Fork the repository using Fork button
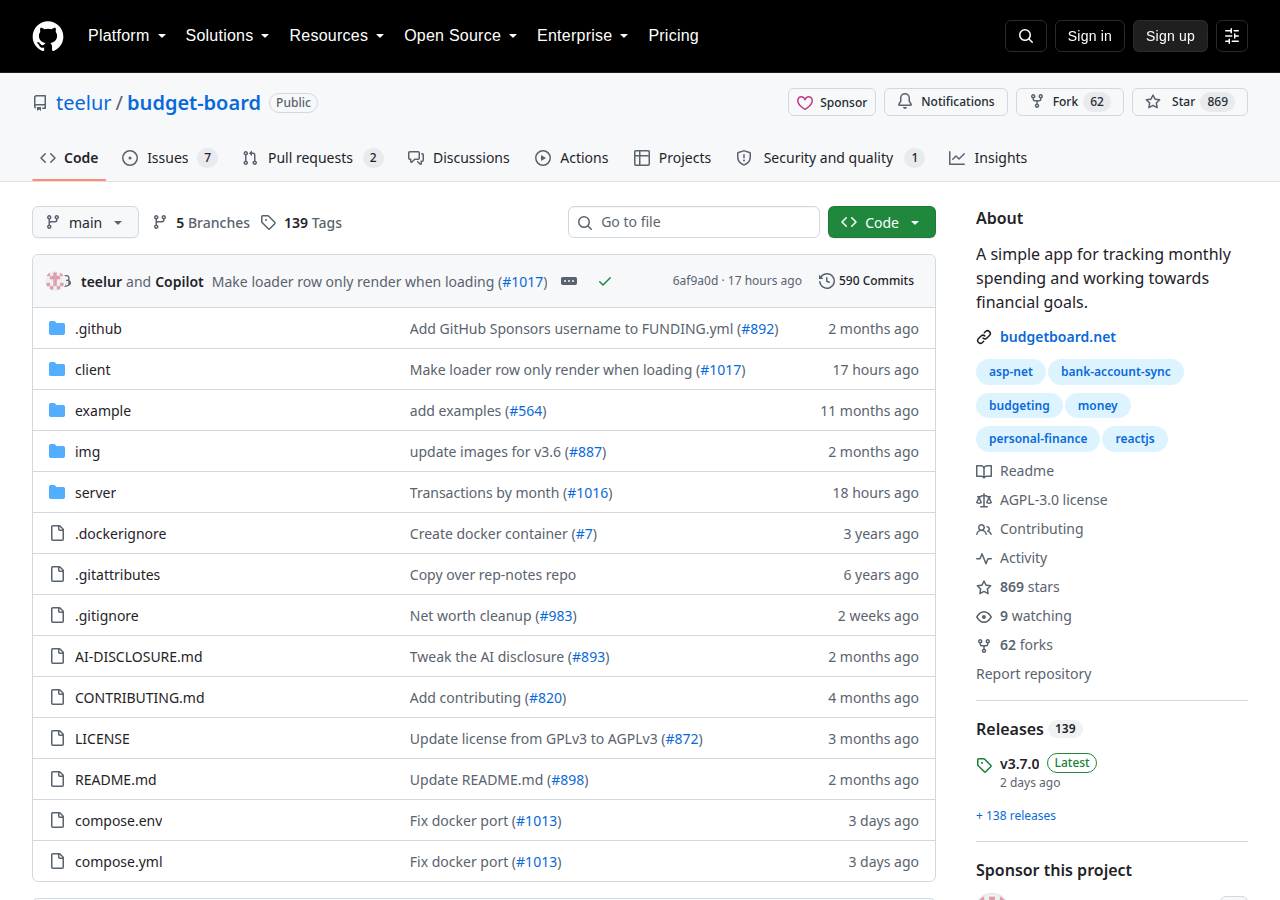 click(x=1070, y=102)
